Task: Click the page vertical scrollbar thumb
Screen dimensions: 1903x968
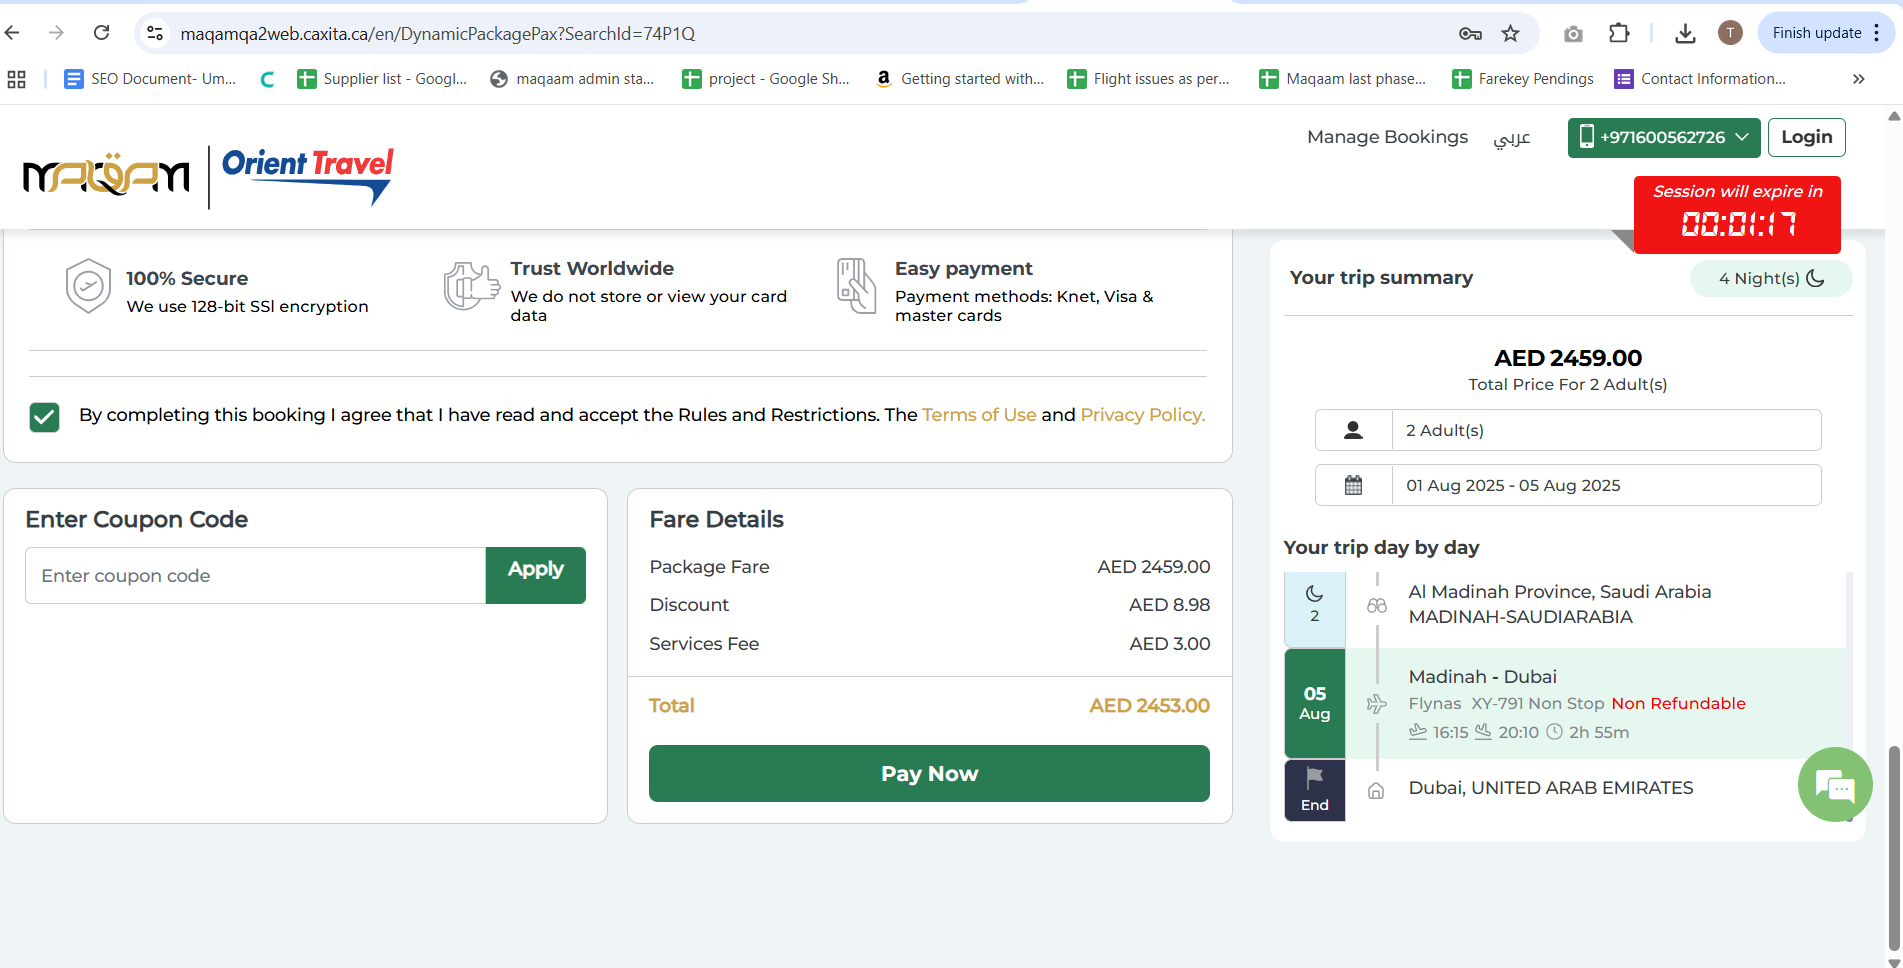Action: 1893,848
